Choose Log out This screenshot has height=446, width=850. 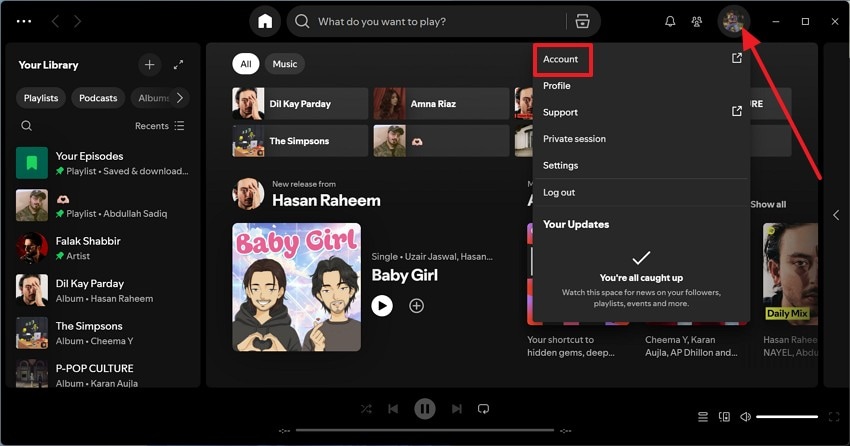640,192
